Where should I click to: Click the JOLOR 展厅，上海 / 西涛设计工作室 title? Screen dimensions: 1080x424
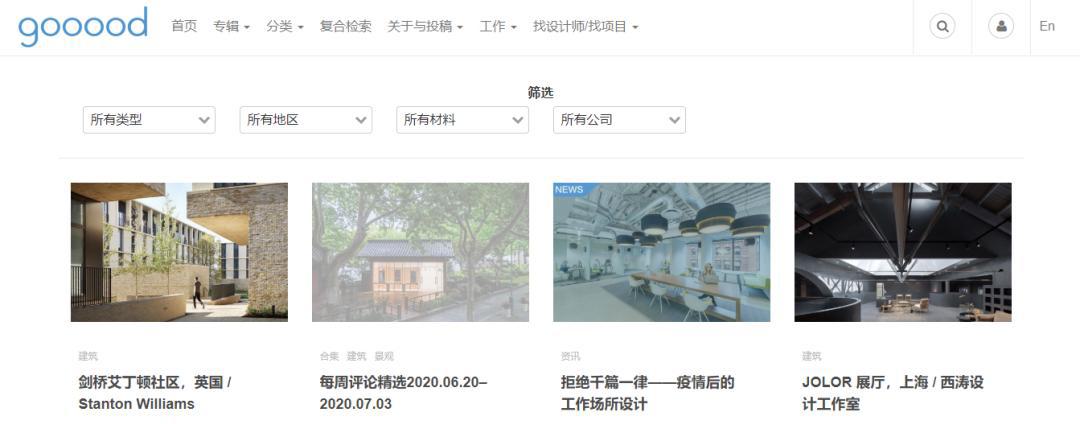coord(893,393)
